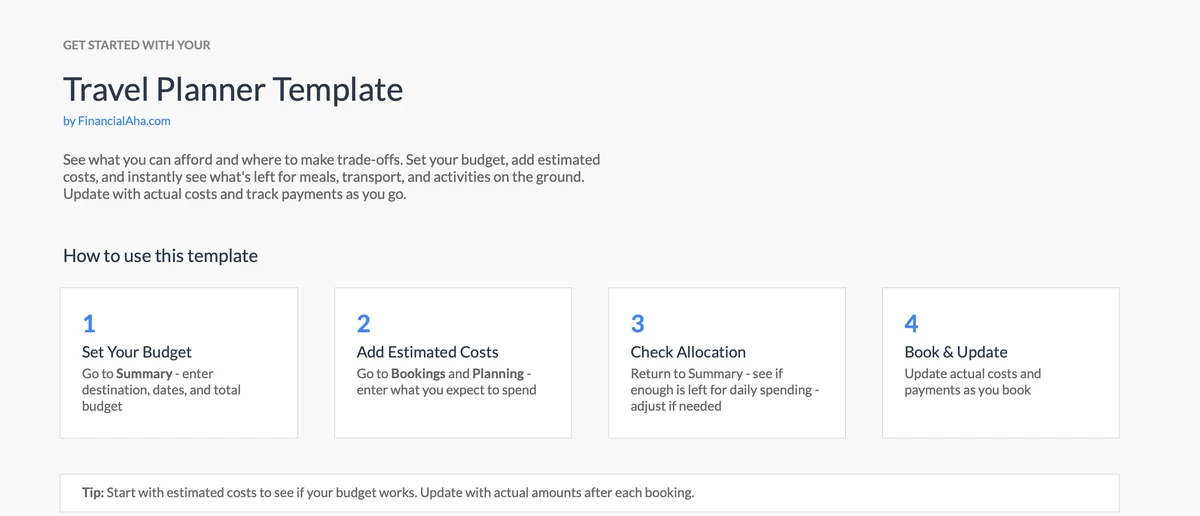Click the Travel Planner Template title
The height and width of the screenshot is (516, 1200).
pyautogui.click(x=233, y=90)
